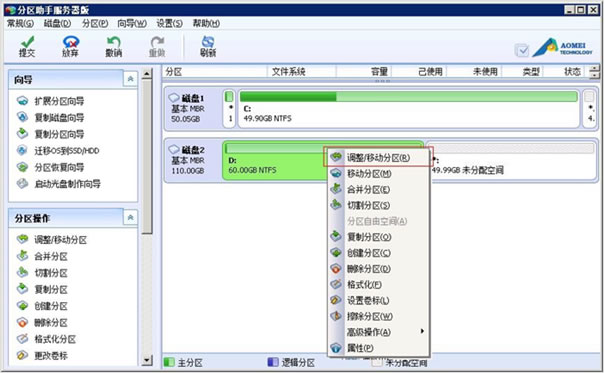The image size is (604, 373).
Task: Choose 设置卷标(L) from the context menu
Action: click(378, 300)
